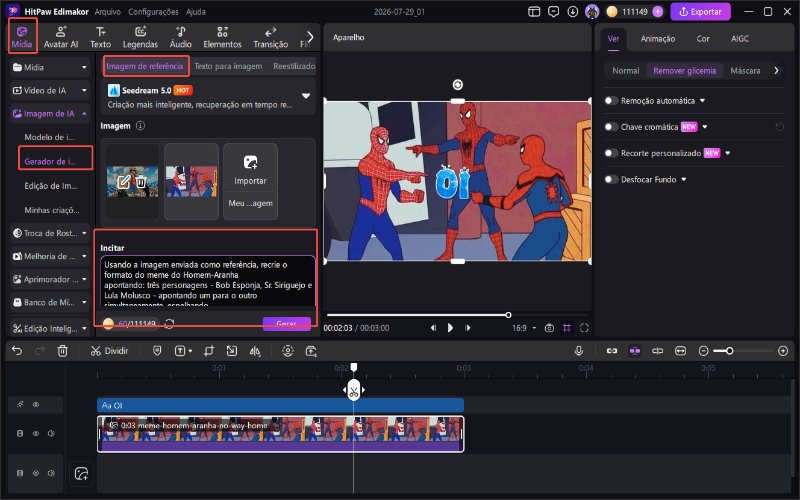This screenshot has height=500, width=800.
Task: Take a snapshot with the camera icon
Action: click(x=549, y=328)
